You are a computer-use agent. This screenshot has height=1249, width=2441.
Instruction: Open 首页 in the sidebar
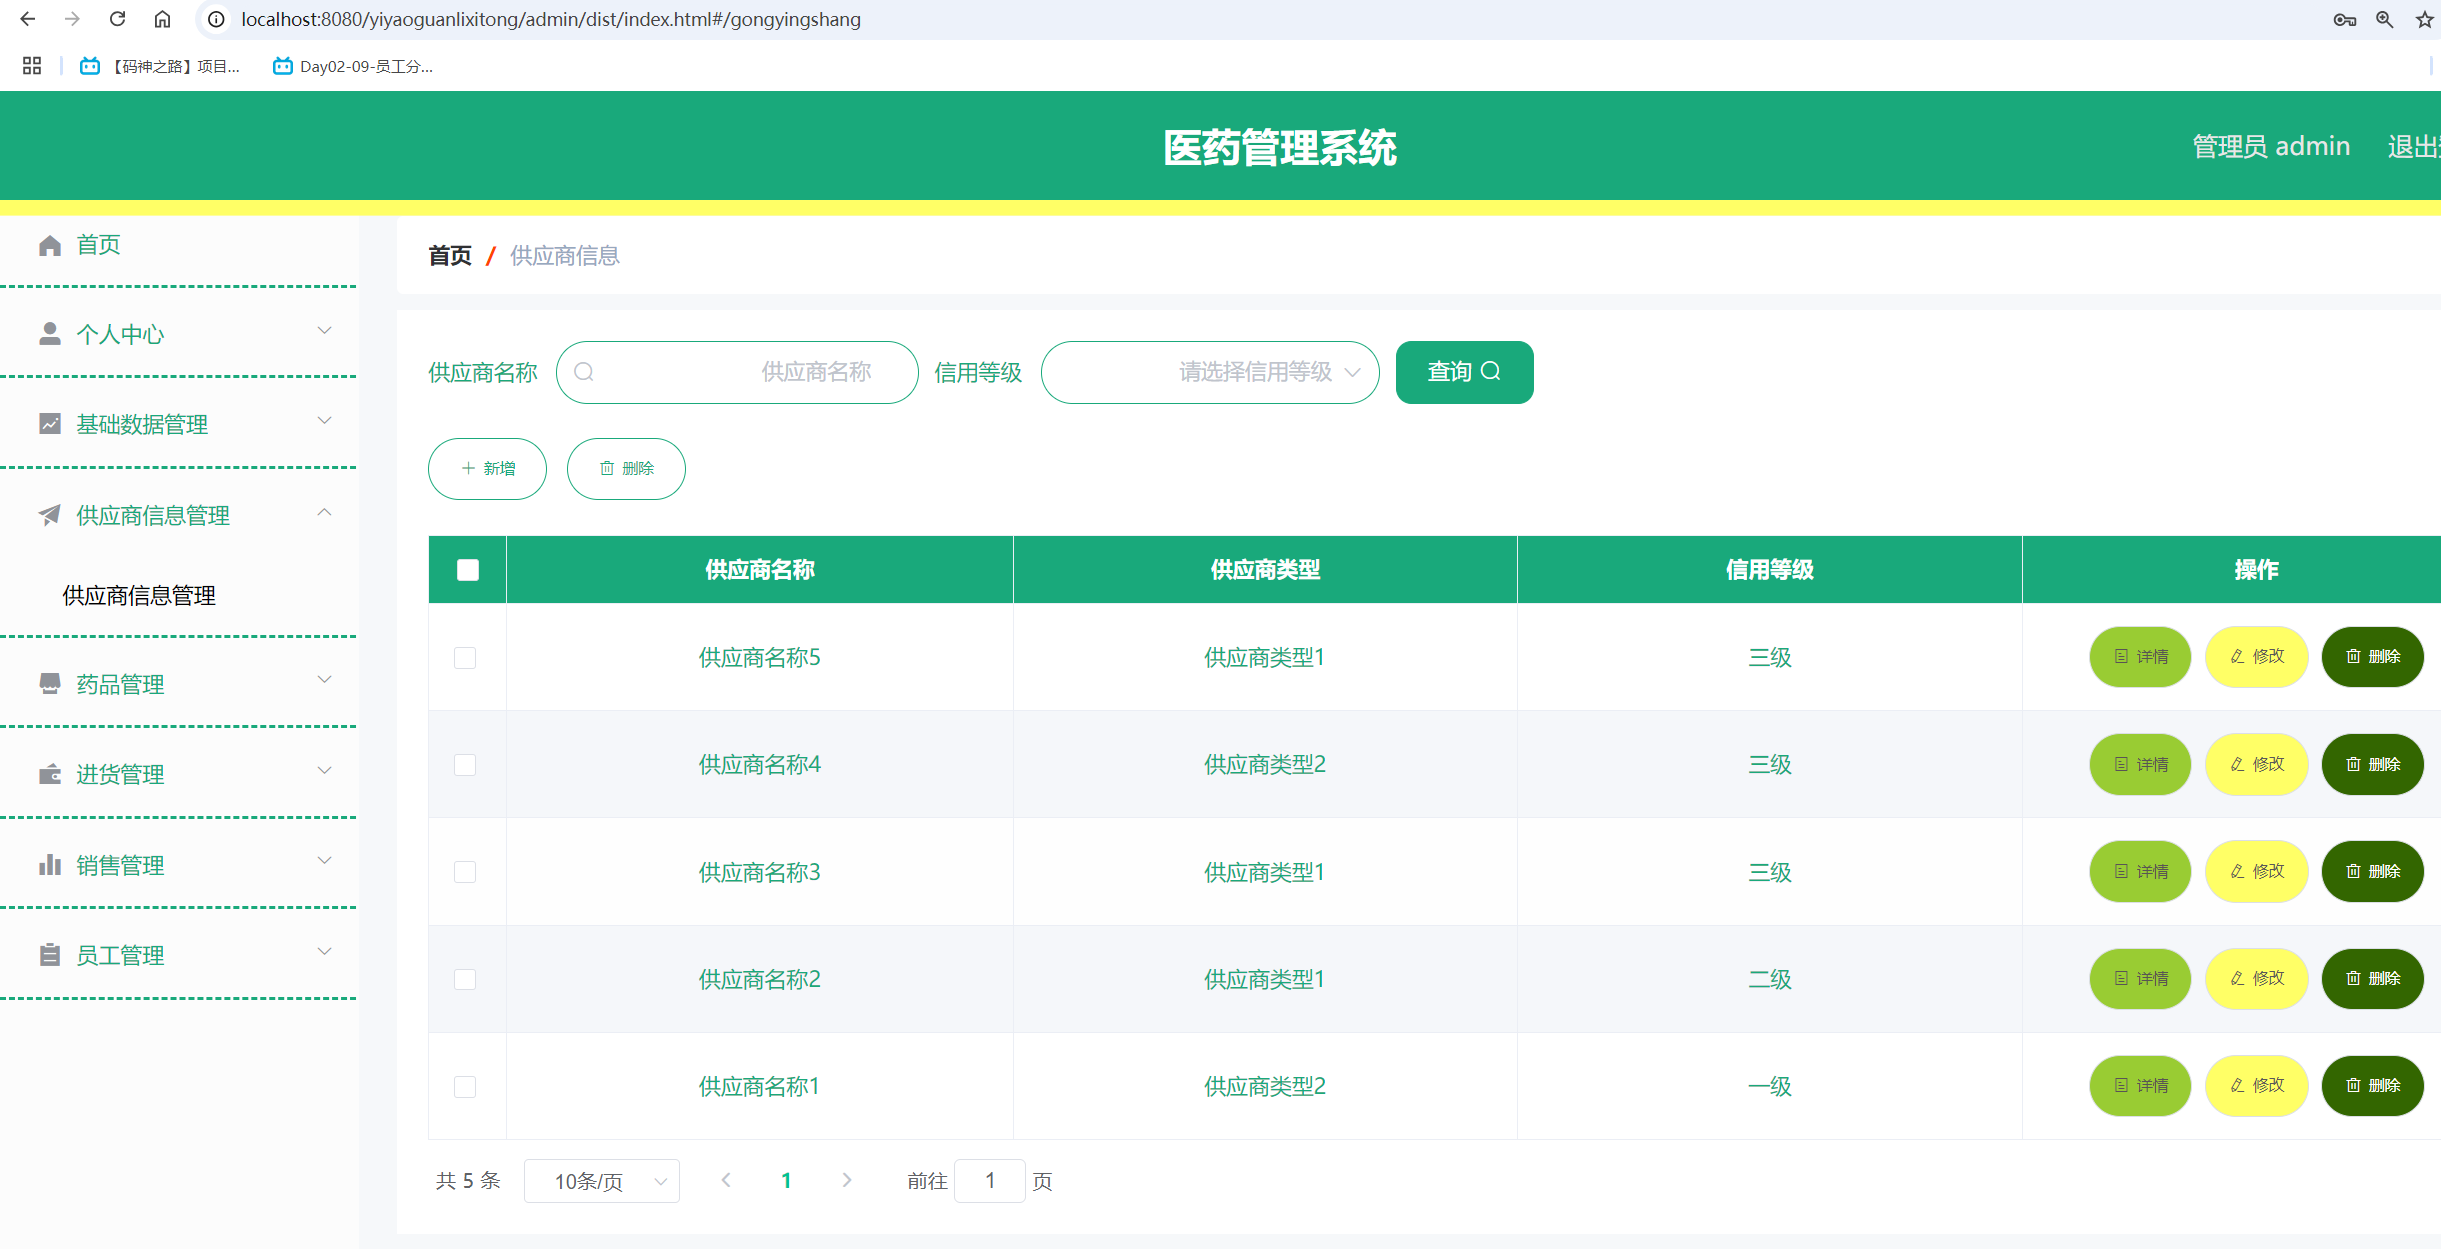pos(98,245)
